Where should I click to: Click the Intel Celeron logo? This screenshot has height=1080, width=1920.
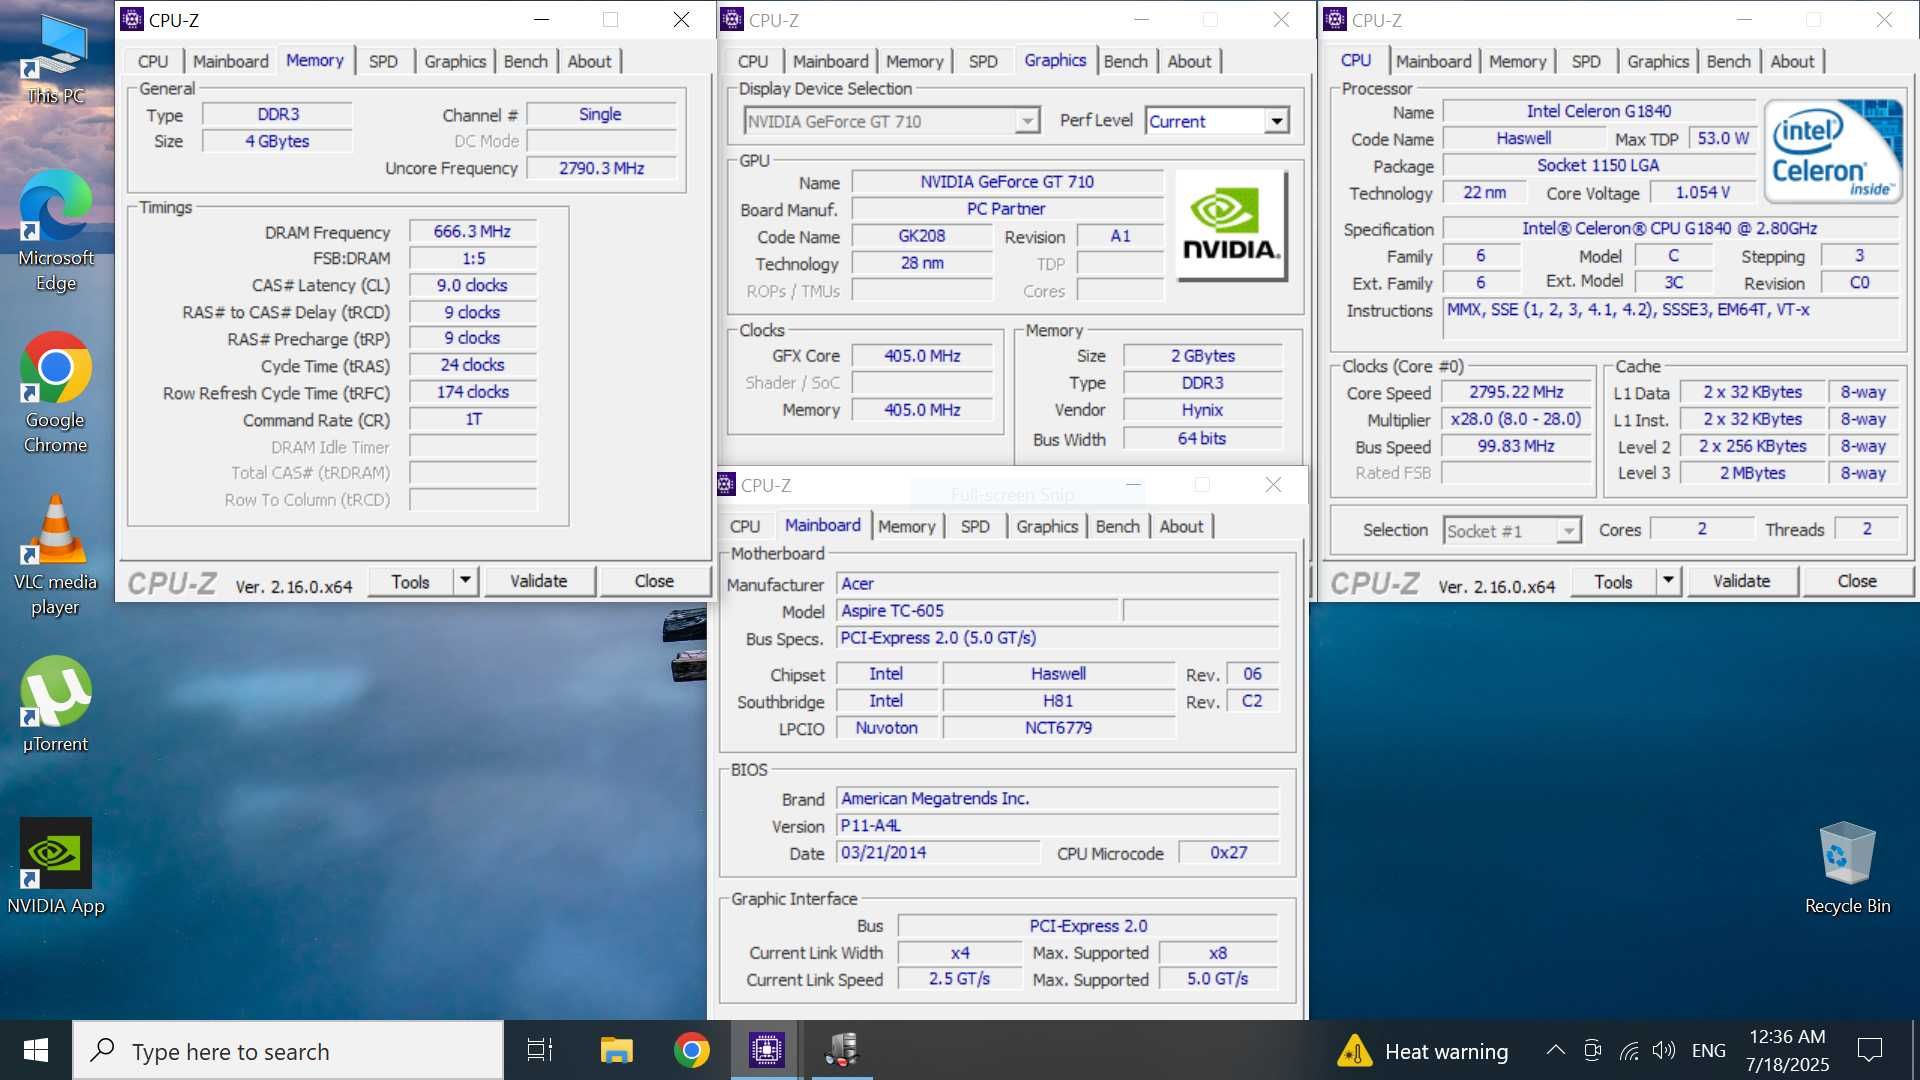coord(1833,150)
